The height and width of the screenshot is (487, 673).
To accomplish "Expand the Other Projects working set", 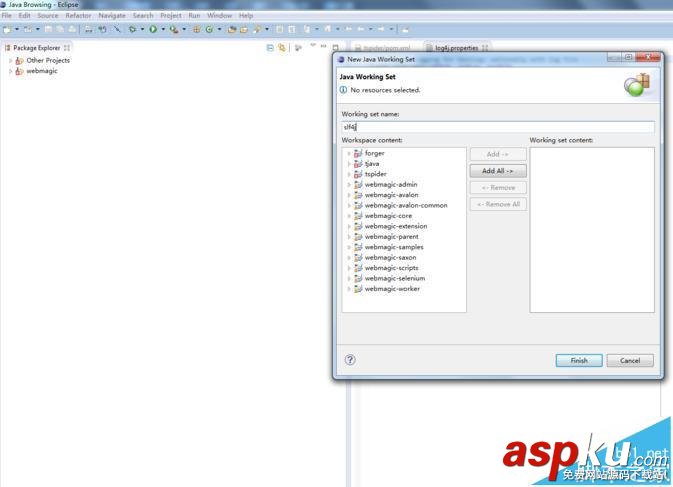I will pyautogui.click(x=10, y=60).
